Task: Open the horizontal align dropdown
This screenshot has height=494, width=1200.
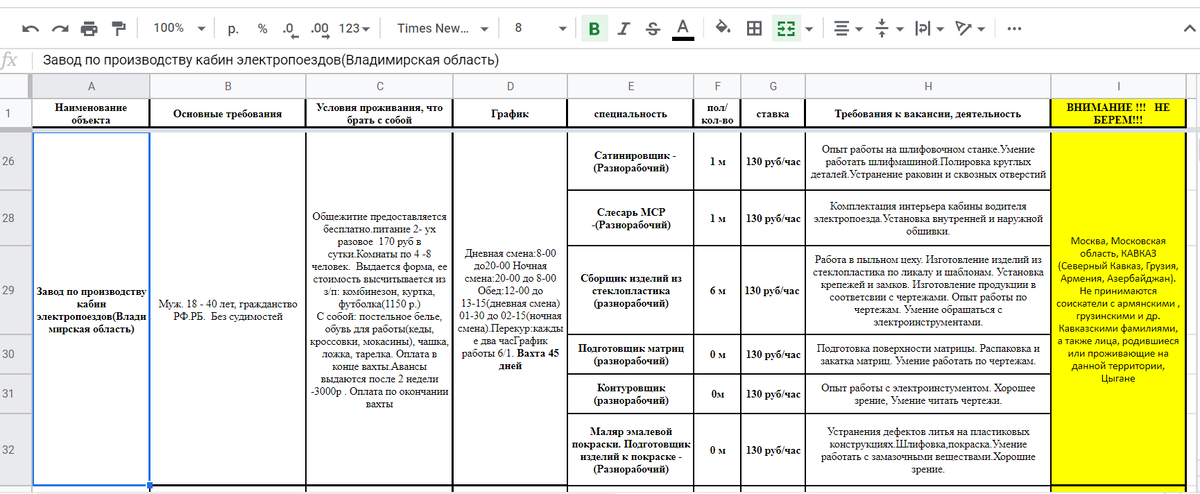Action: coord(849,28)
